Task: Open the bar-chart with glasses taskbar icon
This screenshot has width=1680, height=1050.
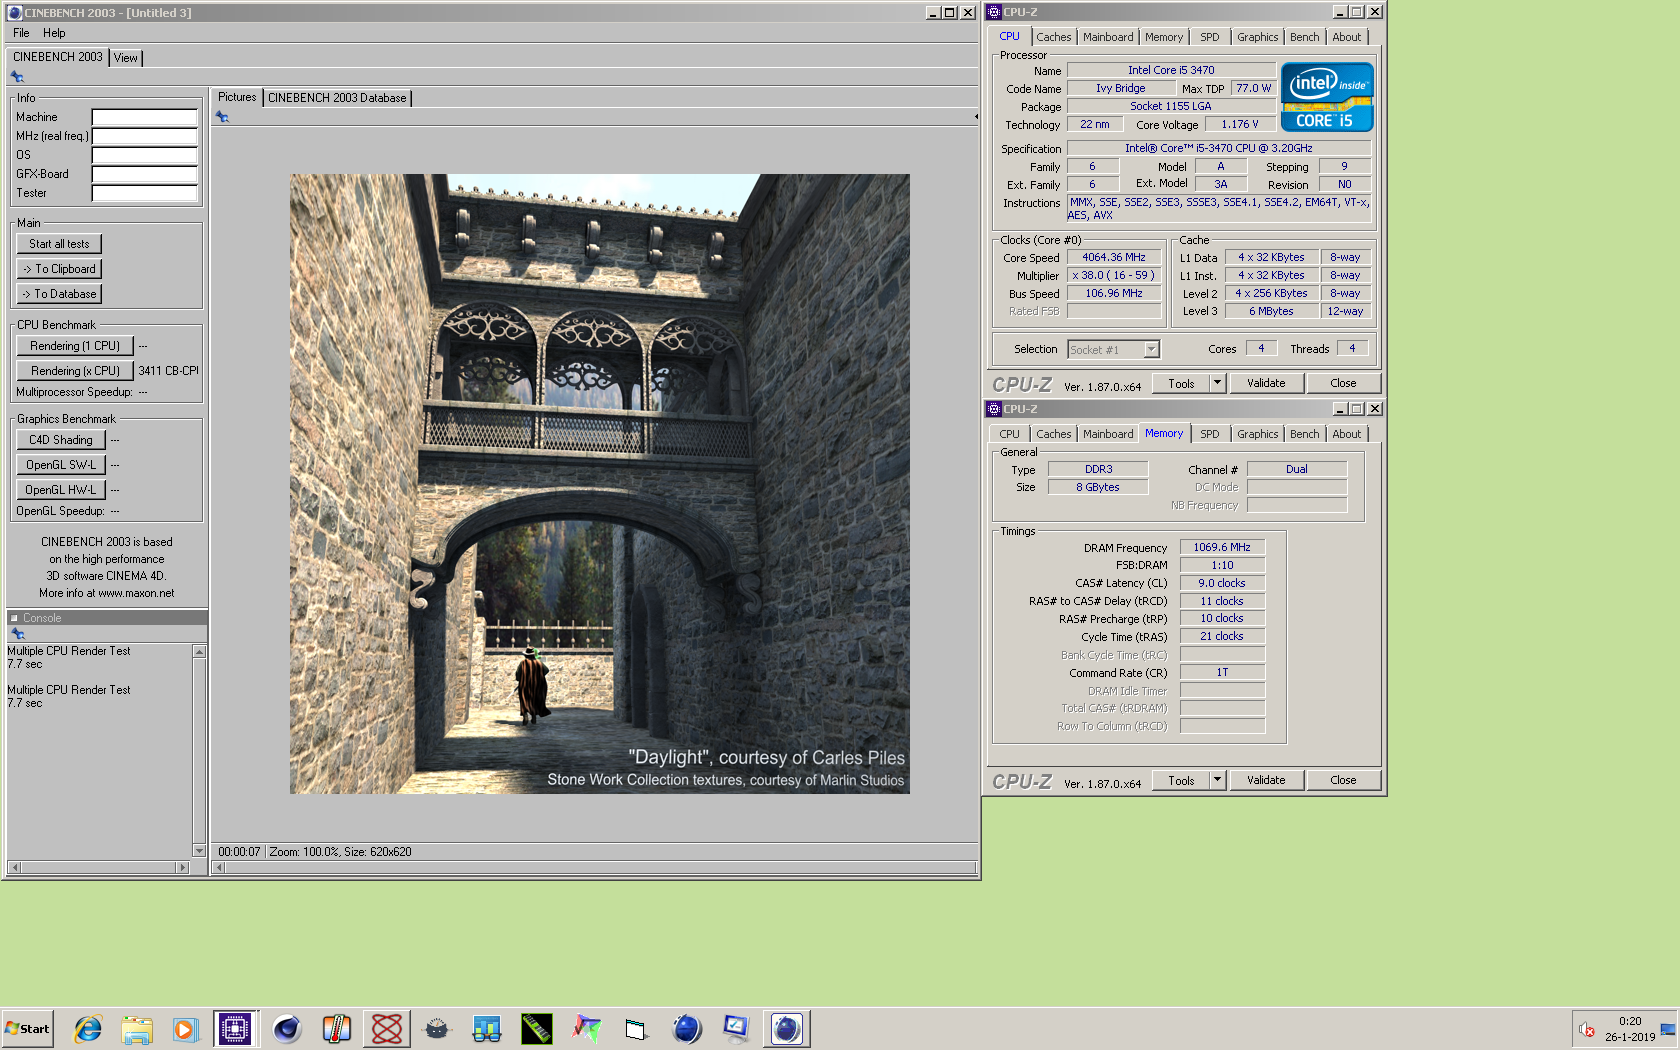Action: click(487, 1028)
